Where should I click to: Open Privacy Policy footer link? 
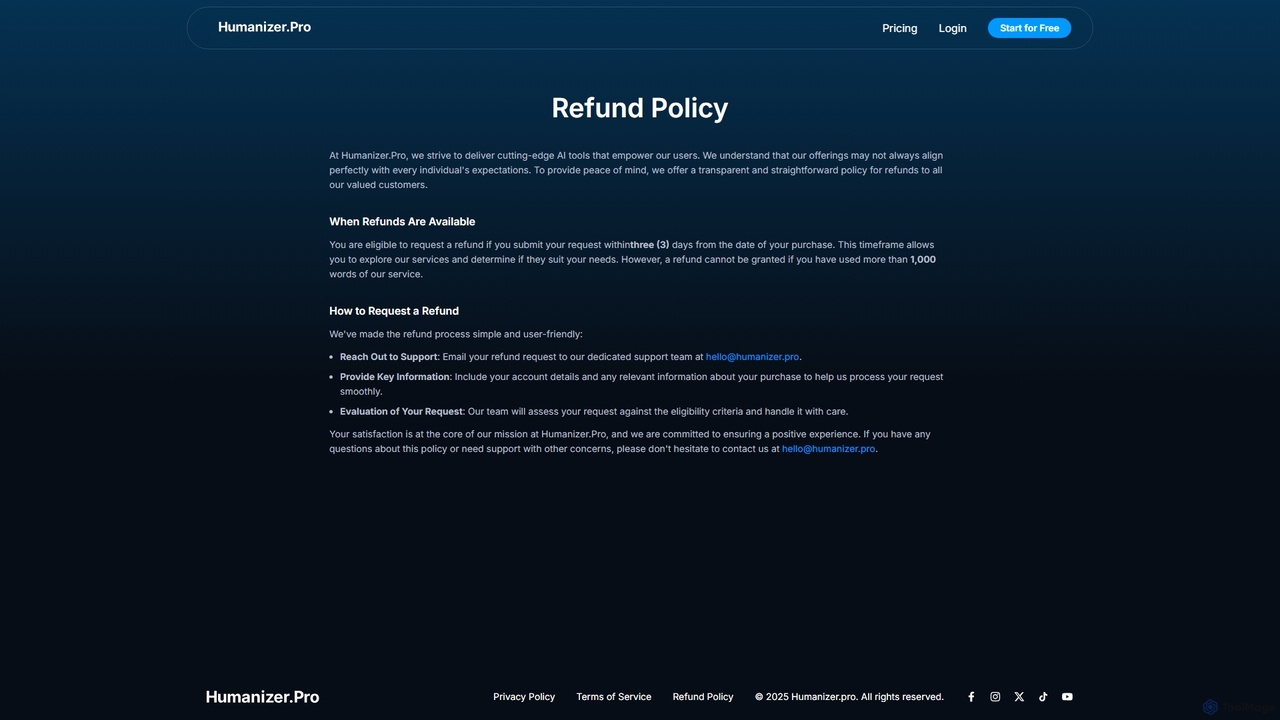(x=524, y=697)
